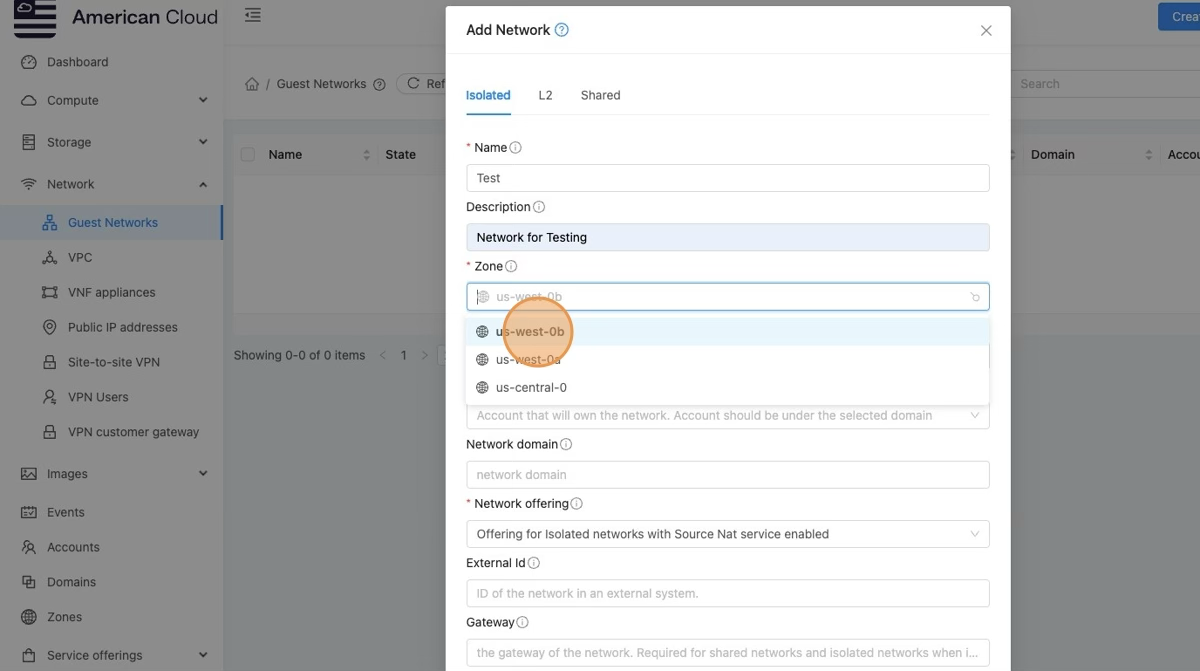Click the help icon next to Guest Networks breadcrumb
This screenshot has width=1200, height=671.
(379, 85)
